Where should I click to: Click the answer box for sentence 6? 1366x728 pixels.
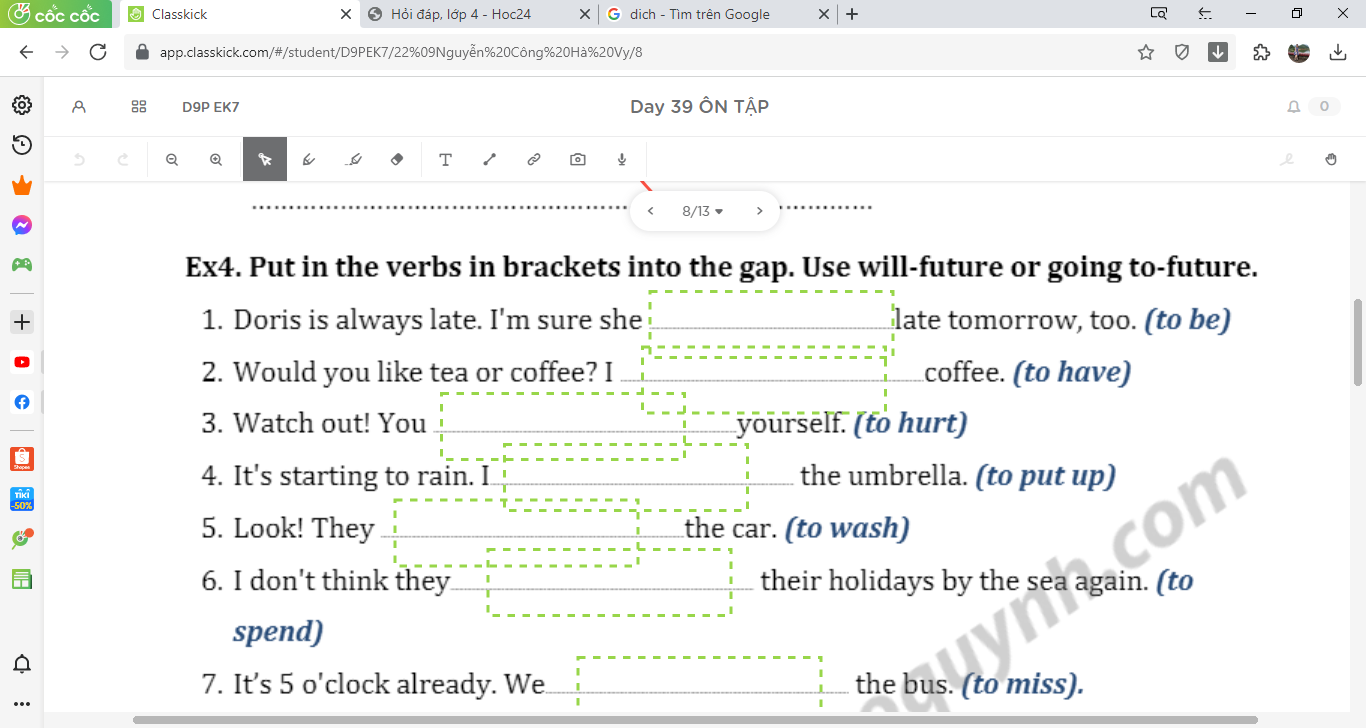click(x=609, y=582)
